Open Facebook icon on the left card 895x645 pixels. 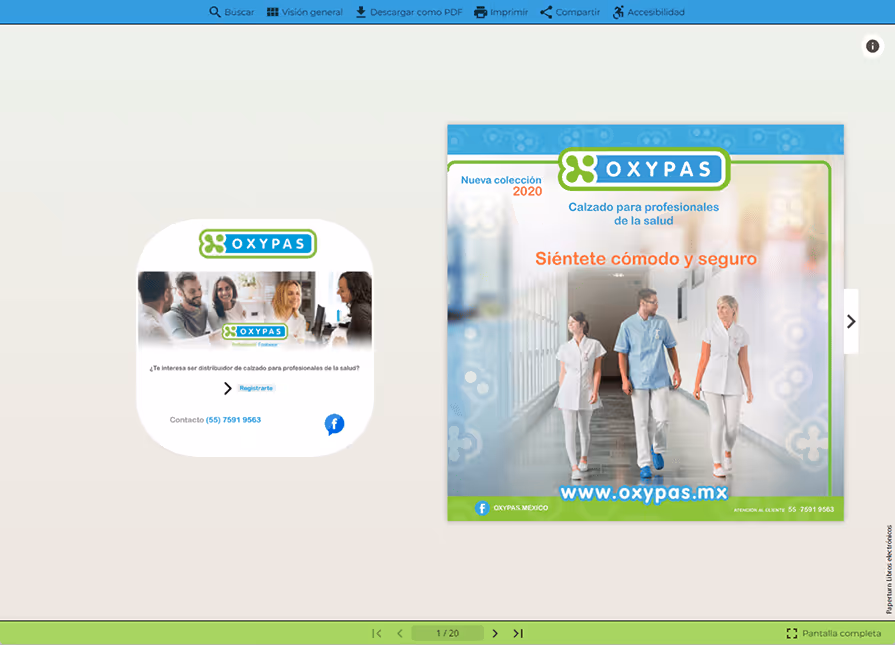(334, 424)
